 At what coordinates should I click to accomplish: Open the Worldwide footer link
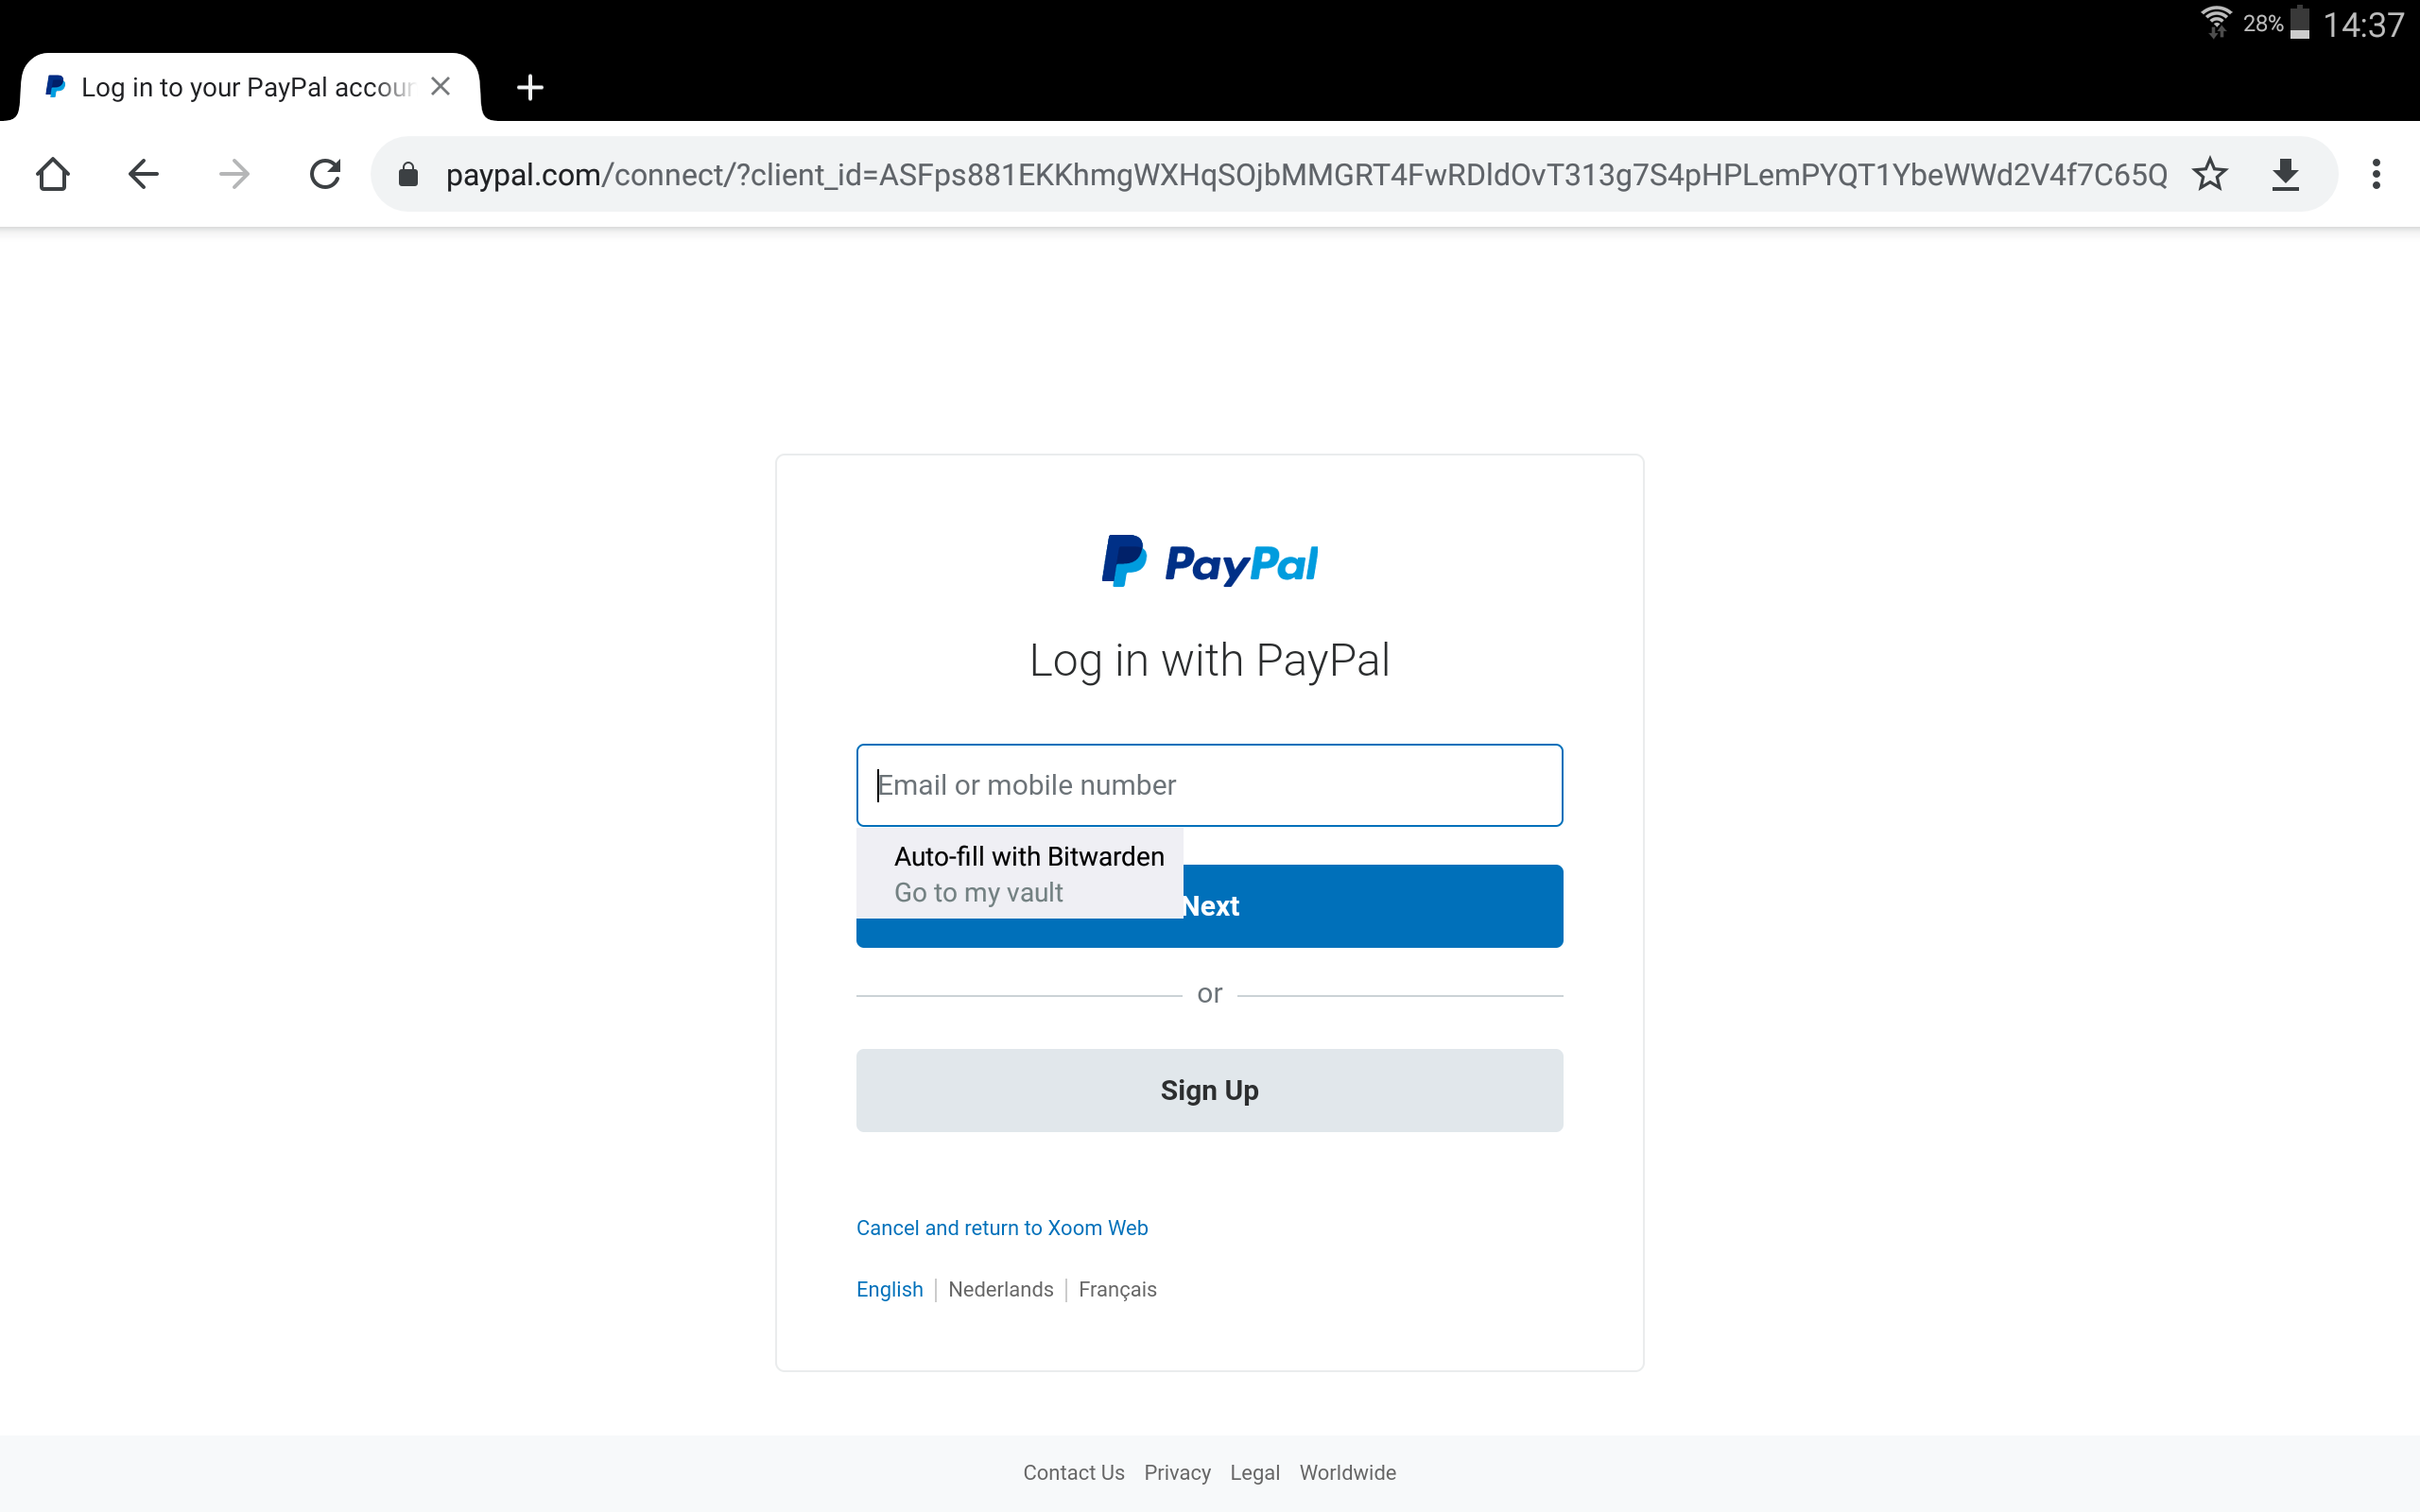click(1347, 1472)
